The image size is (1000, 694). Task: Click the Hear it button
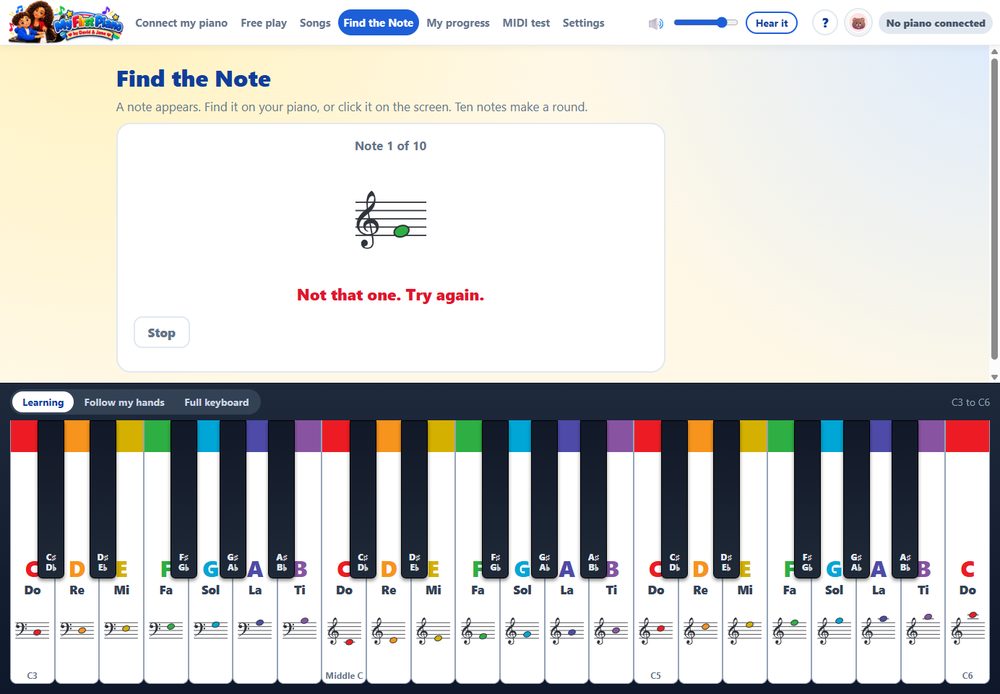tap(771, 23)
